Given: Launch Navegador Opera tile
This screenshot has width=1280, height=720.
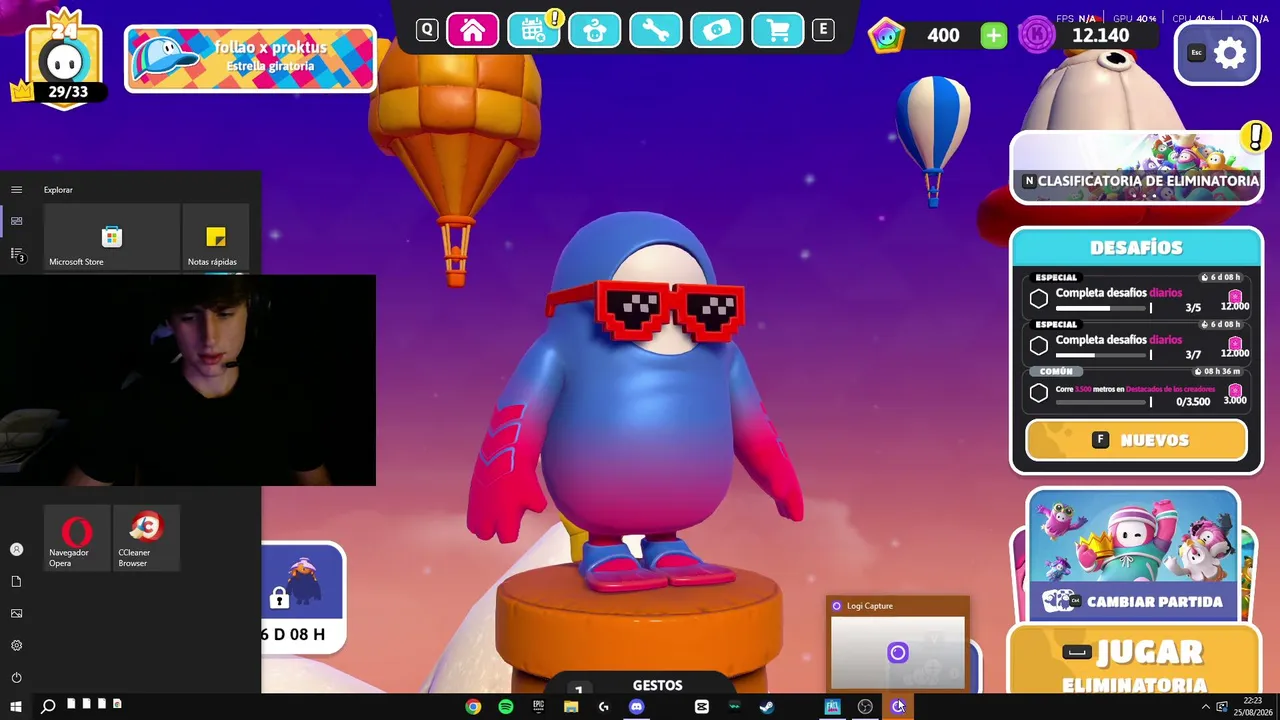Looking at the screenshot, I should click(77, 538).
